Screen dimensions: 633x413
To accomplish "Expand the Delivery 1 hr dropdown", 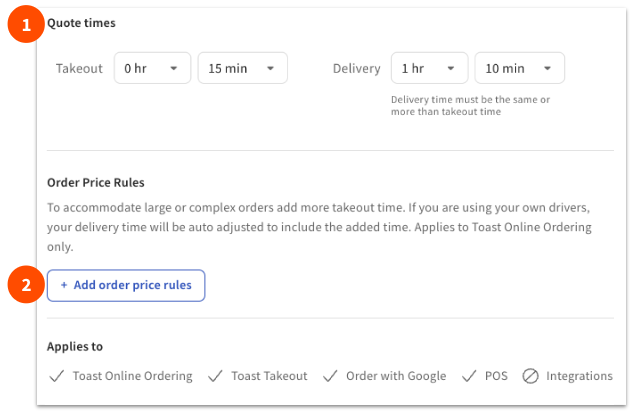I will 428,69.
